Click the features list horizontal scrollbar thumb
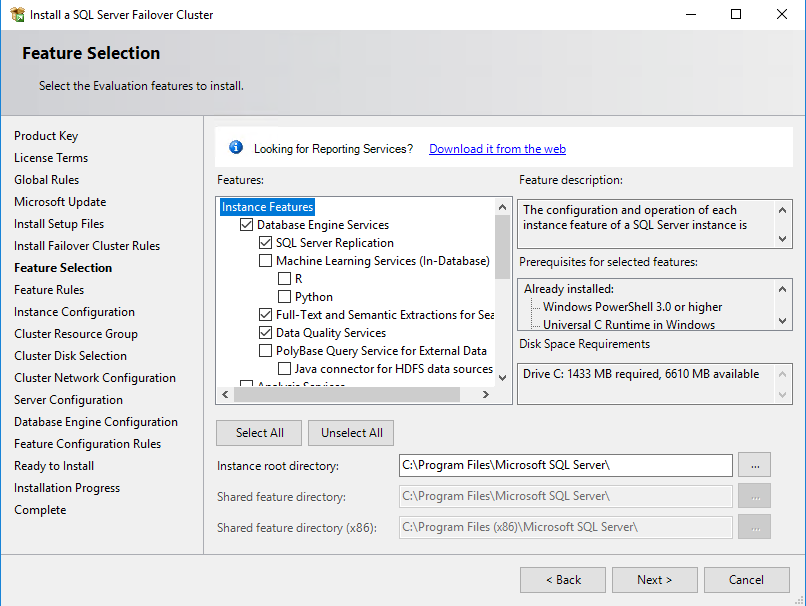The width and height of the screenshot is (806, 606). pyautogui.click(x=346, y=394)
